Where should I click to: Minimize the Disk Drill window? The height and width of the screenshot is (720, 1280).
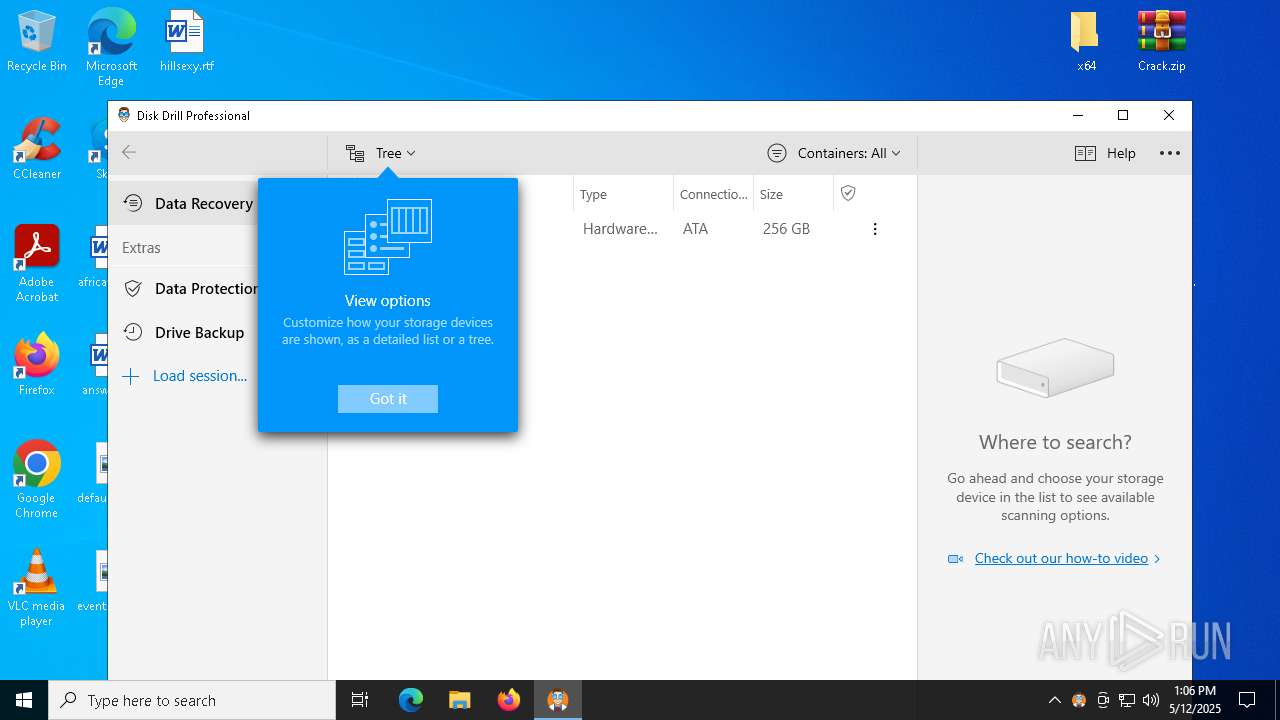pos(1078,115)
